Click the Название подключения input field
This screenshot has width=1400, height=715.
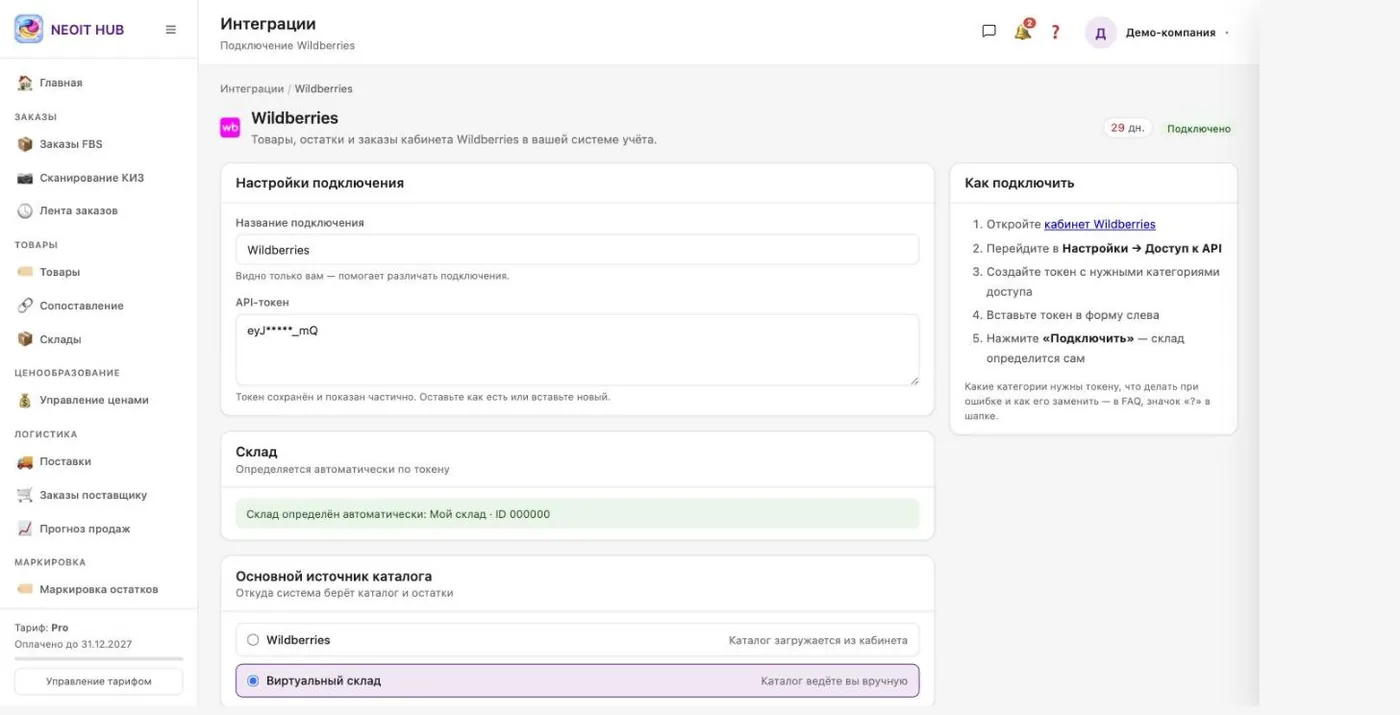[577, 250]
